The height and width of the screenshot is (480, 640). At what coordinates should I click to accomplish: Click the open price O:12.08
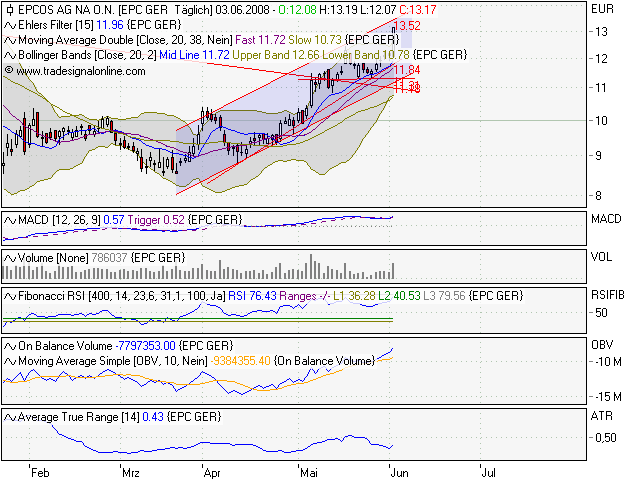coord(297,10)
